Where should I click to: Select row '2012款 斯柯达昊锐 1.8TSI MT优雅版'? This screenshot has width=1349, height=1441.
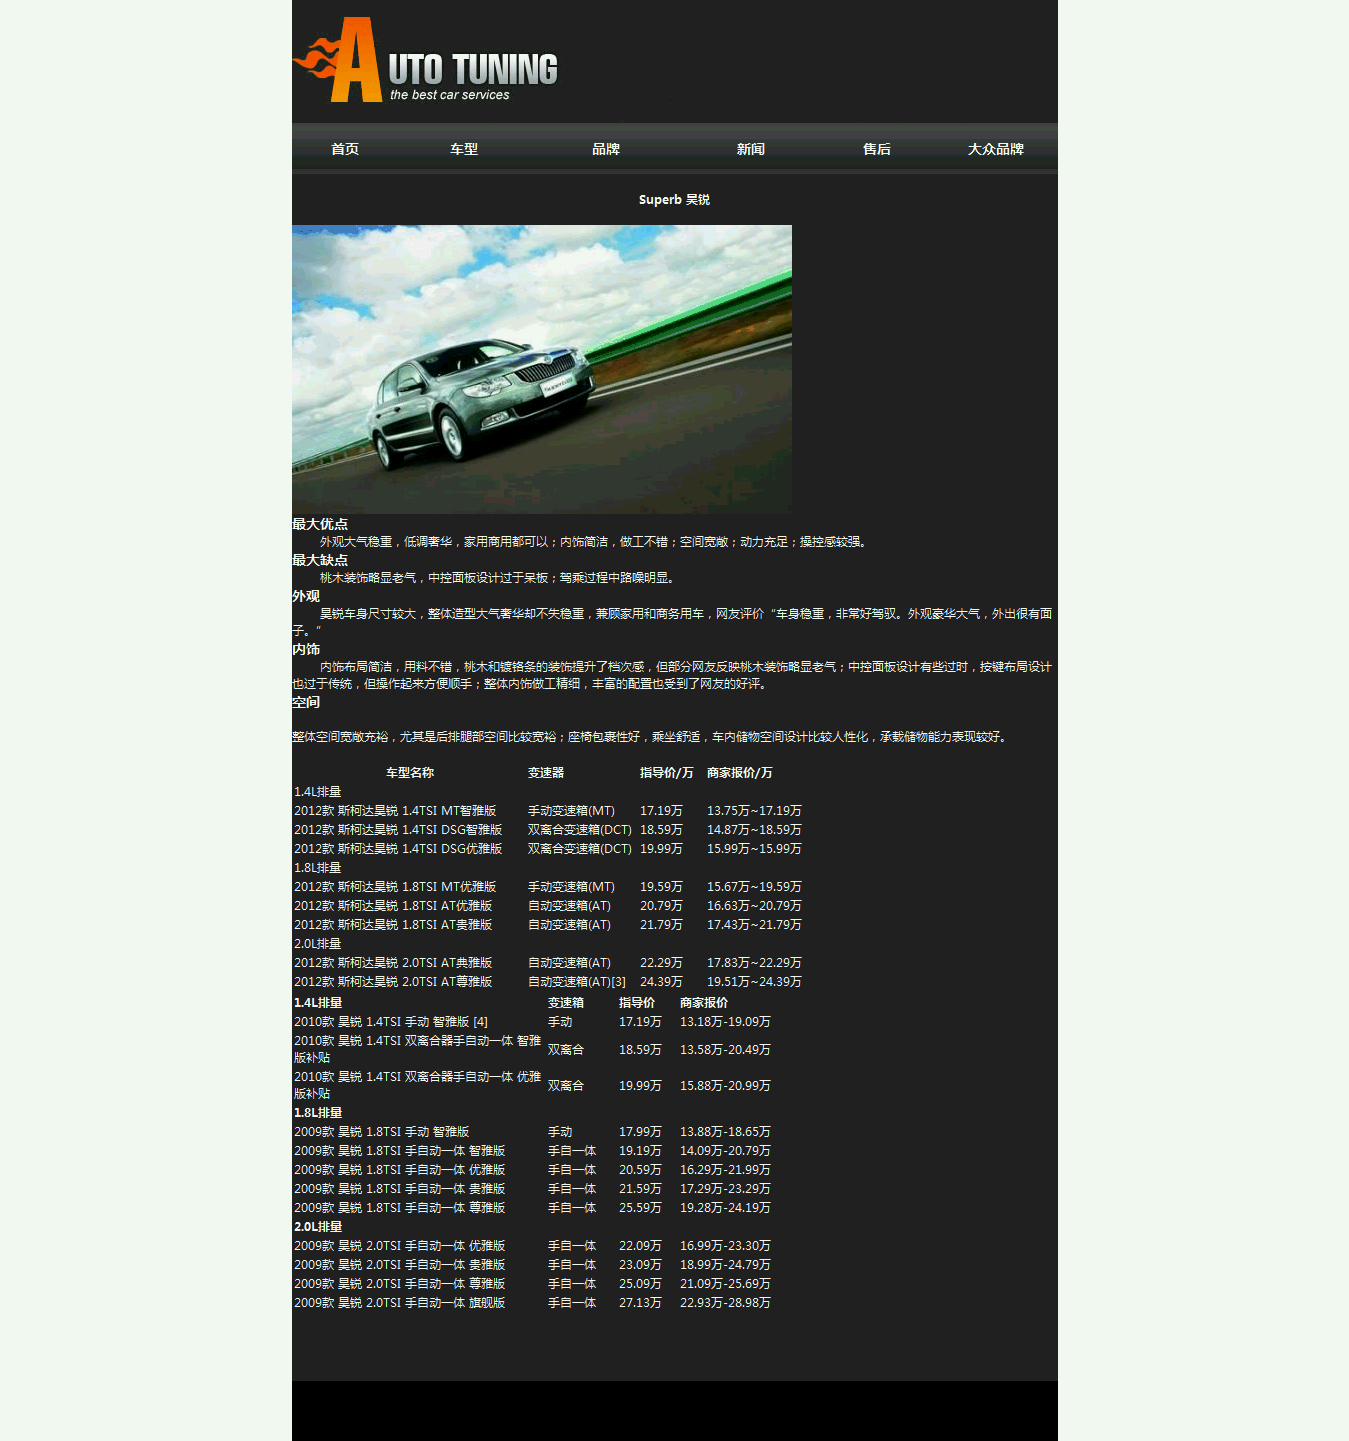548,887
